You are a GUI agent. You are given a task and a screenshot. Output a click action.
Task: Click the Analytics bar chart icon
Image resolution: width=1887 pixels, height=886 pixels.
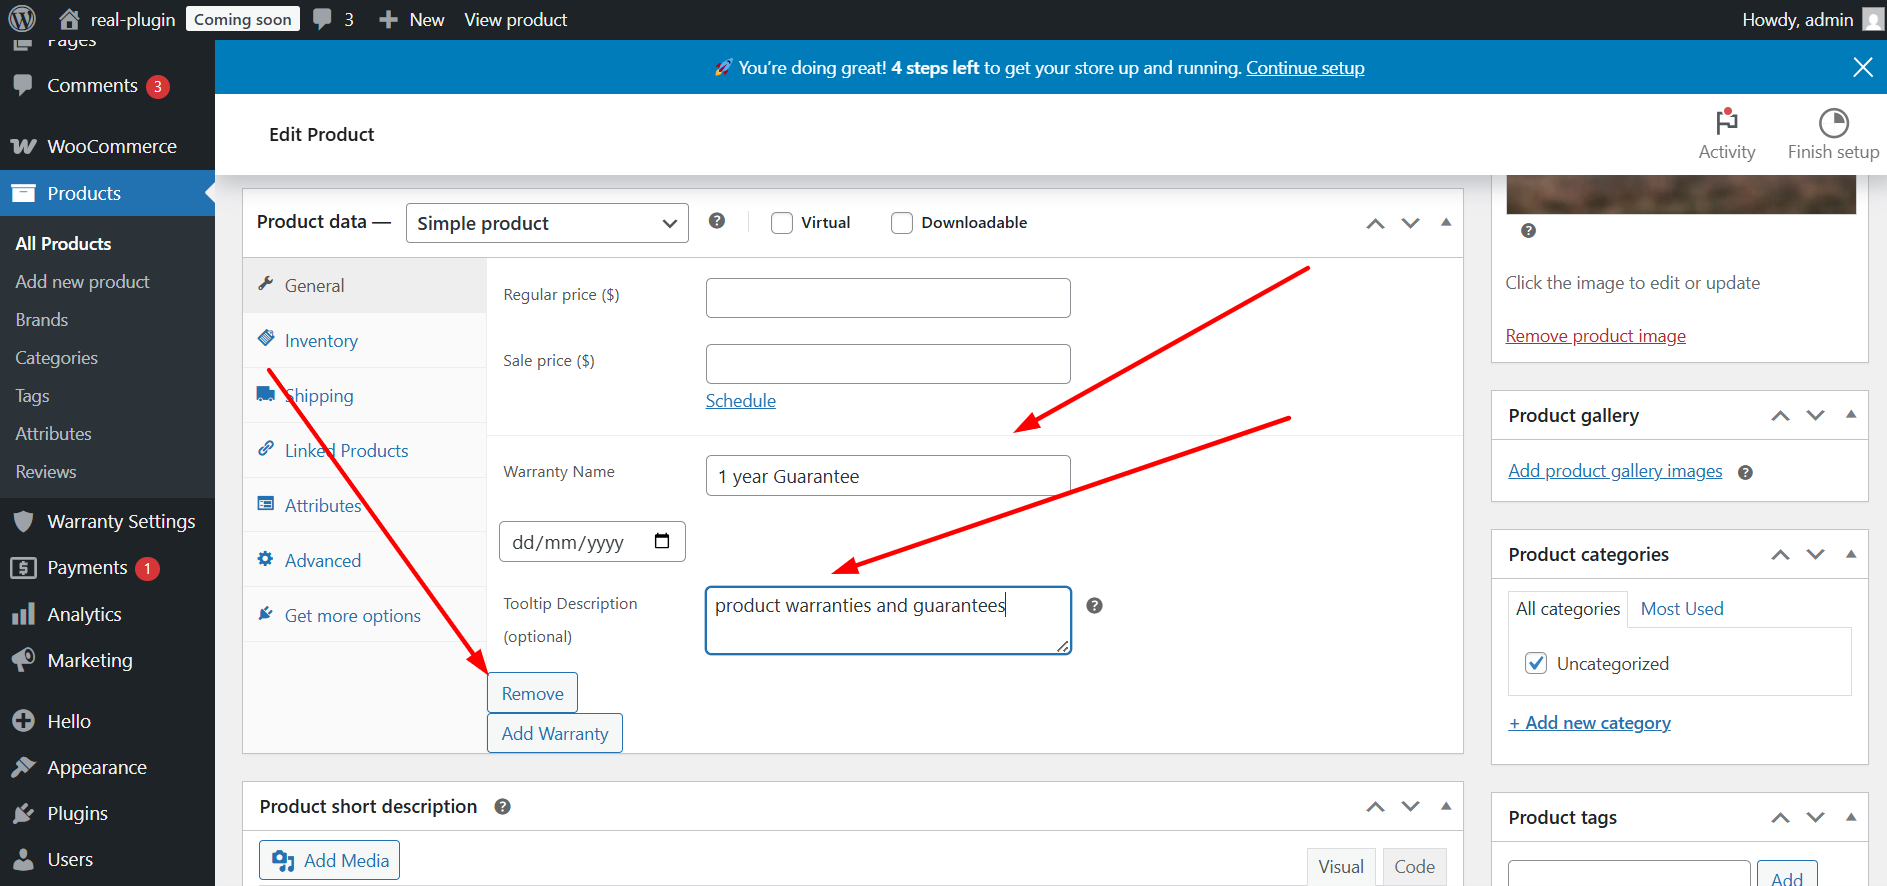tap(23, 614)
